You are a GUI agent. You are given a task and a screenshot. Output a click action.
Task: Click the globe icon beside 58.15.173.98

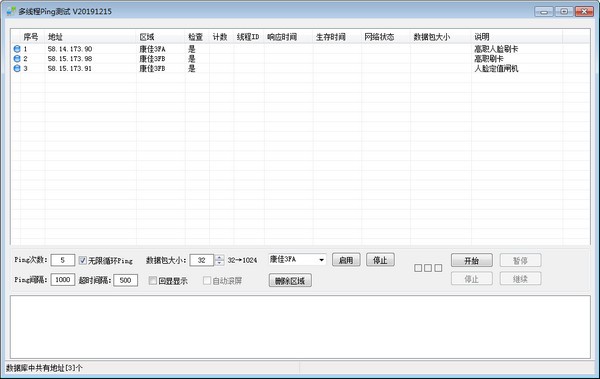[17, 59]
